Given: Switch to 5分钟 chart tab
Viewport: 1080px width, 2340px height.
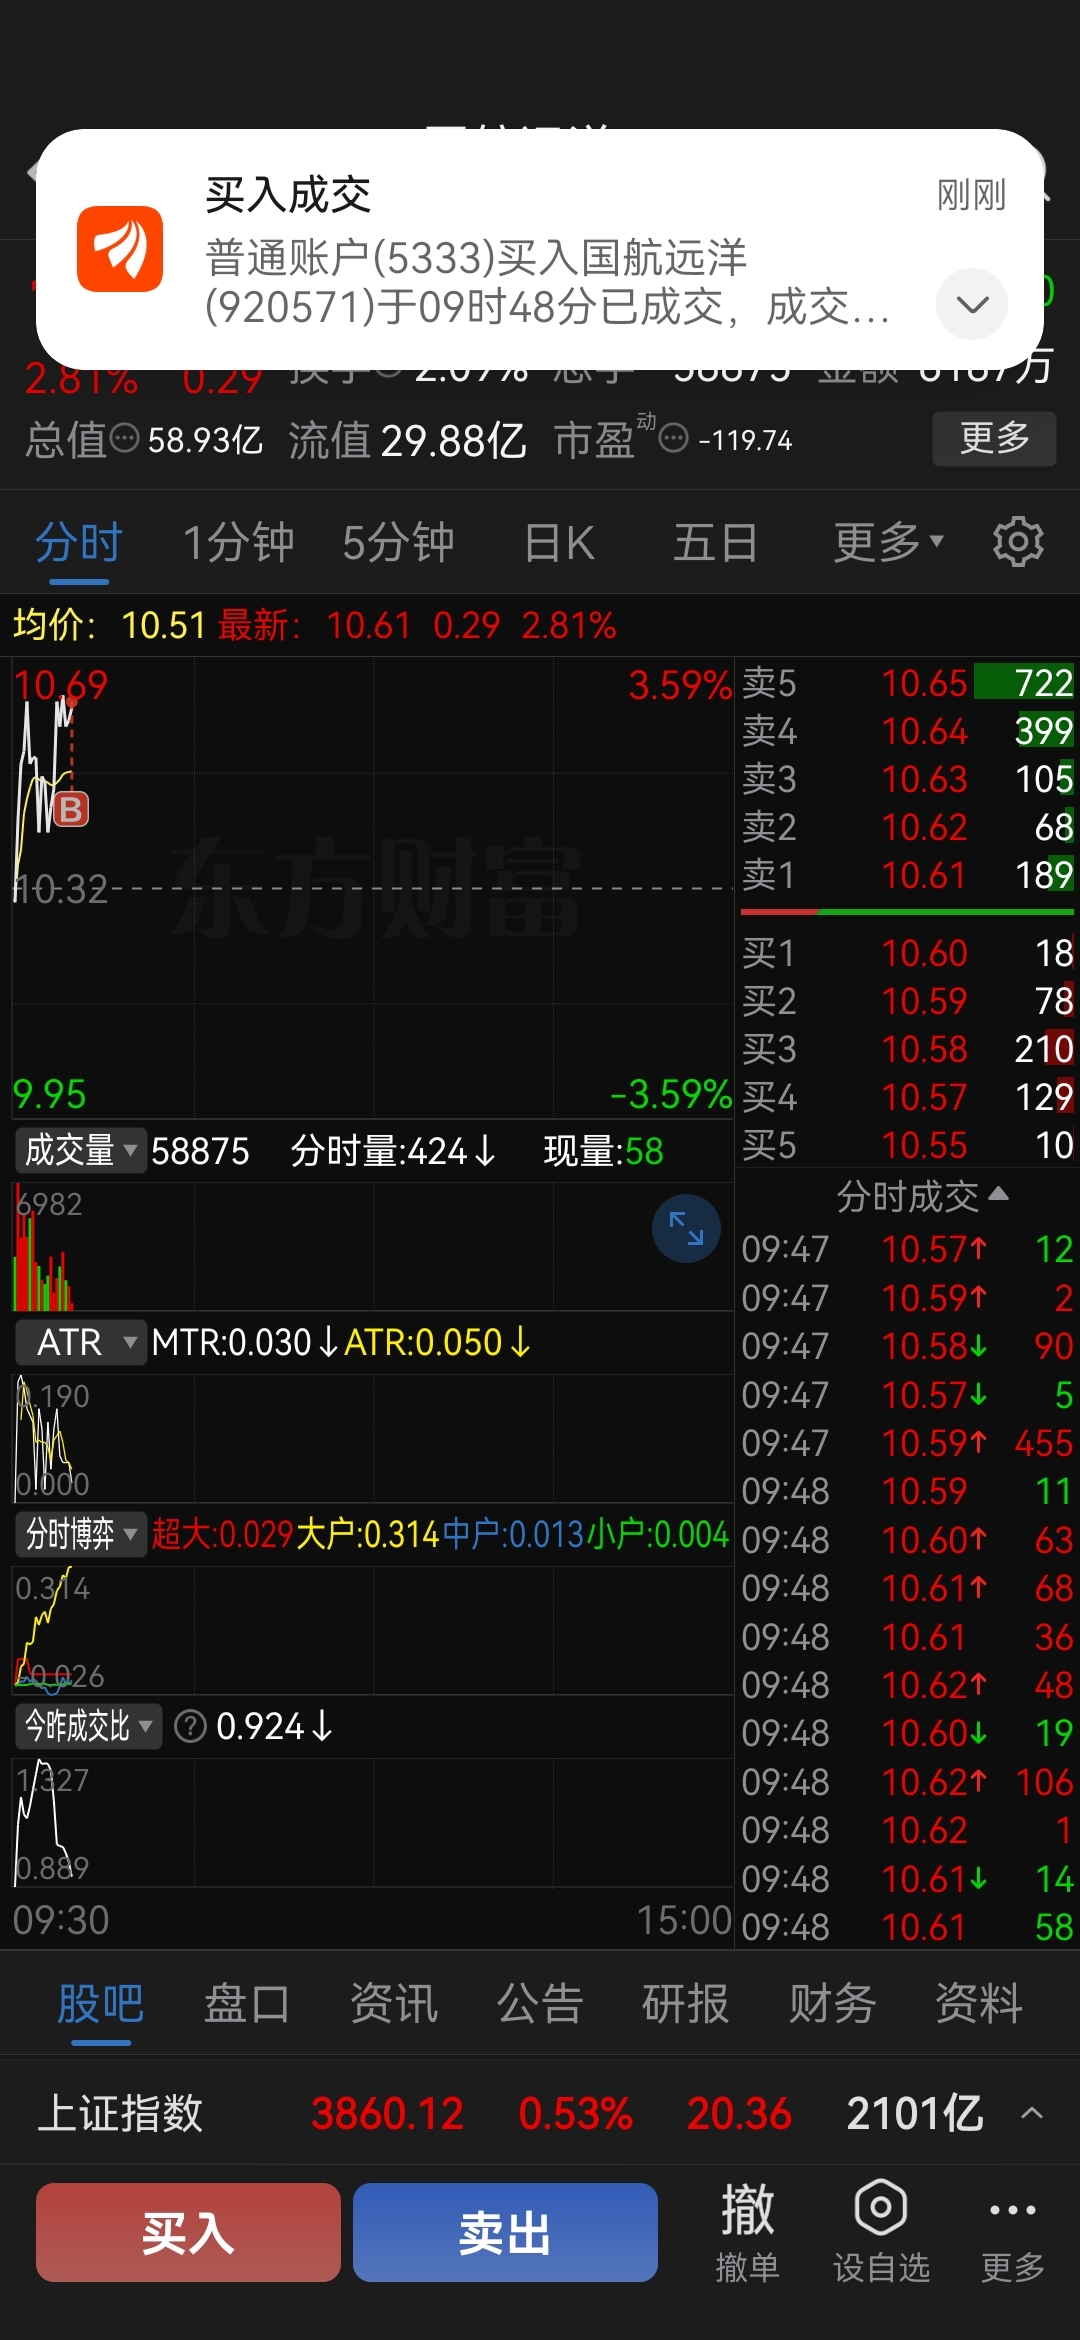Looking at the screenshot, I should [x=398, y=543].
